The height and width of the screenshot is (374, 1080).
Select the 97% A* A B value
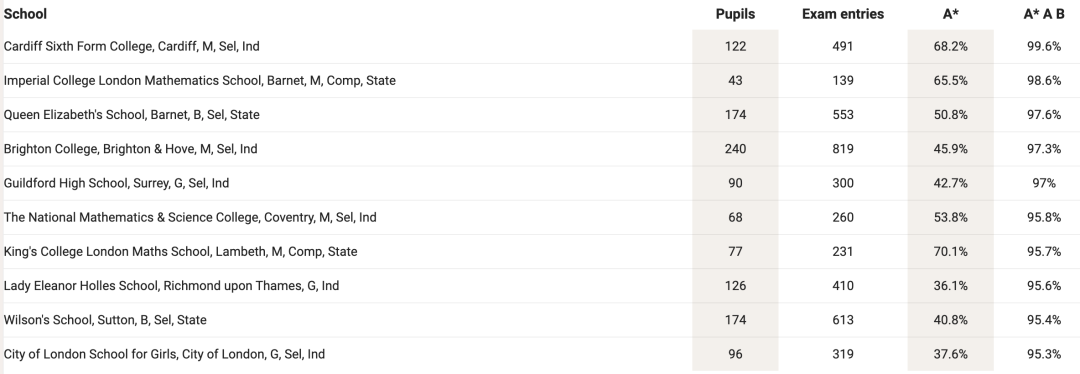point(1043,183)
